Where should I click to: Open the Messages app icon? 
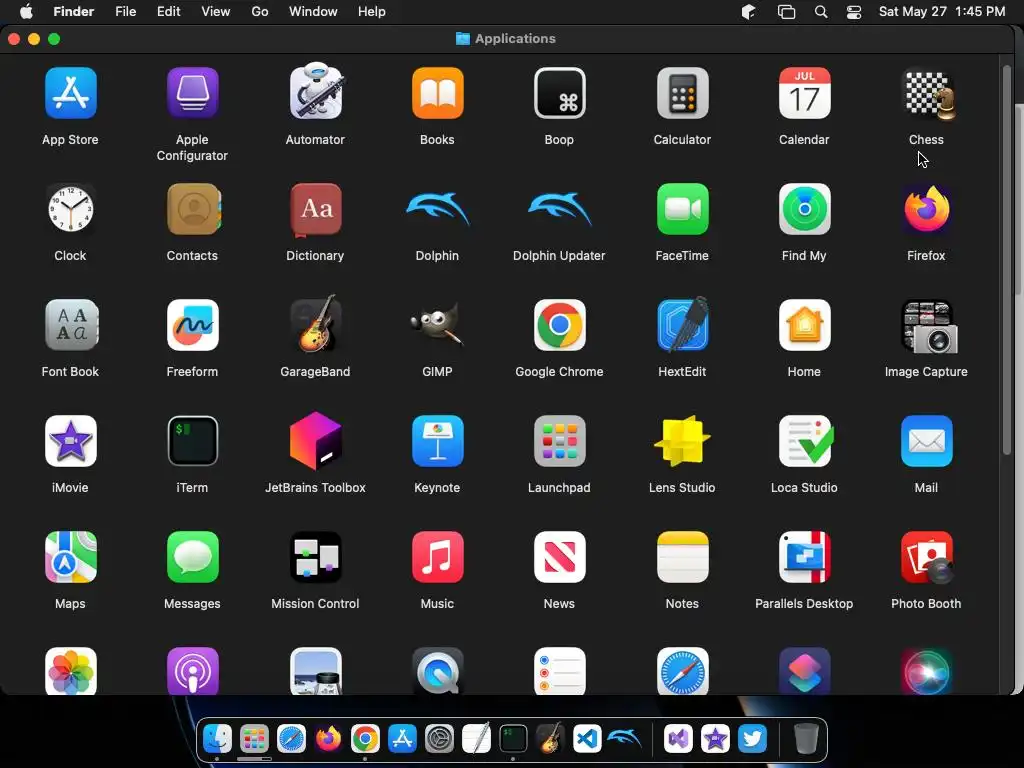[x=193, y=557]
